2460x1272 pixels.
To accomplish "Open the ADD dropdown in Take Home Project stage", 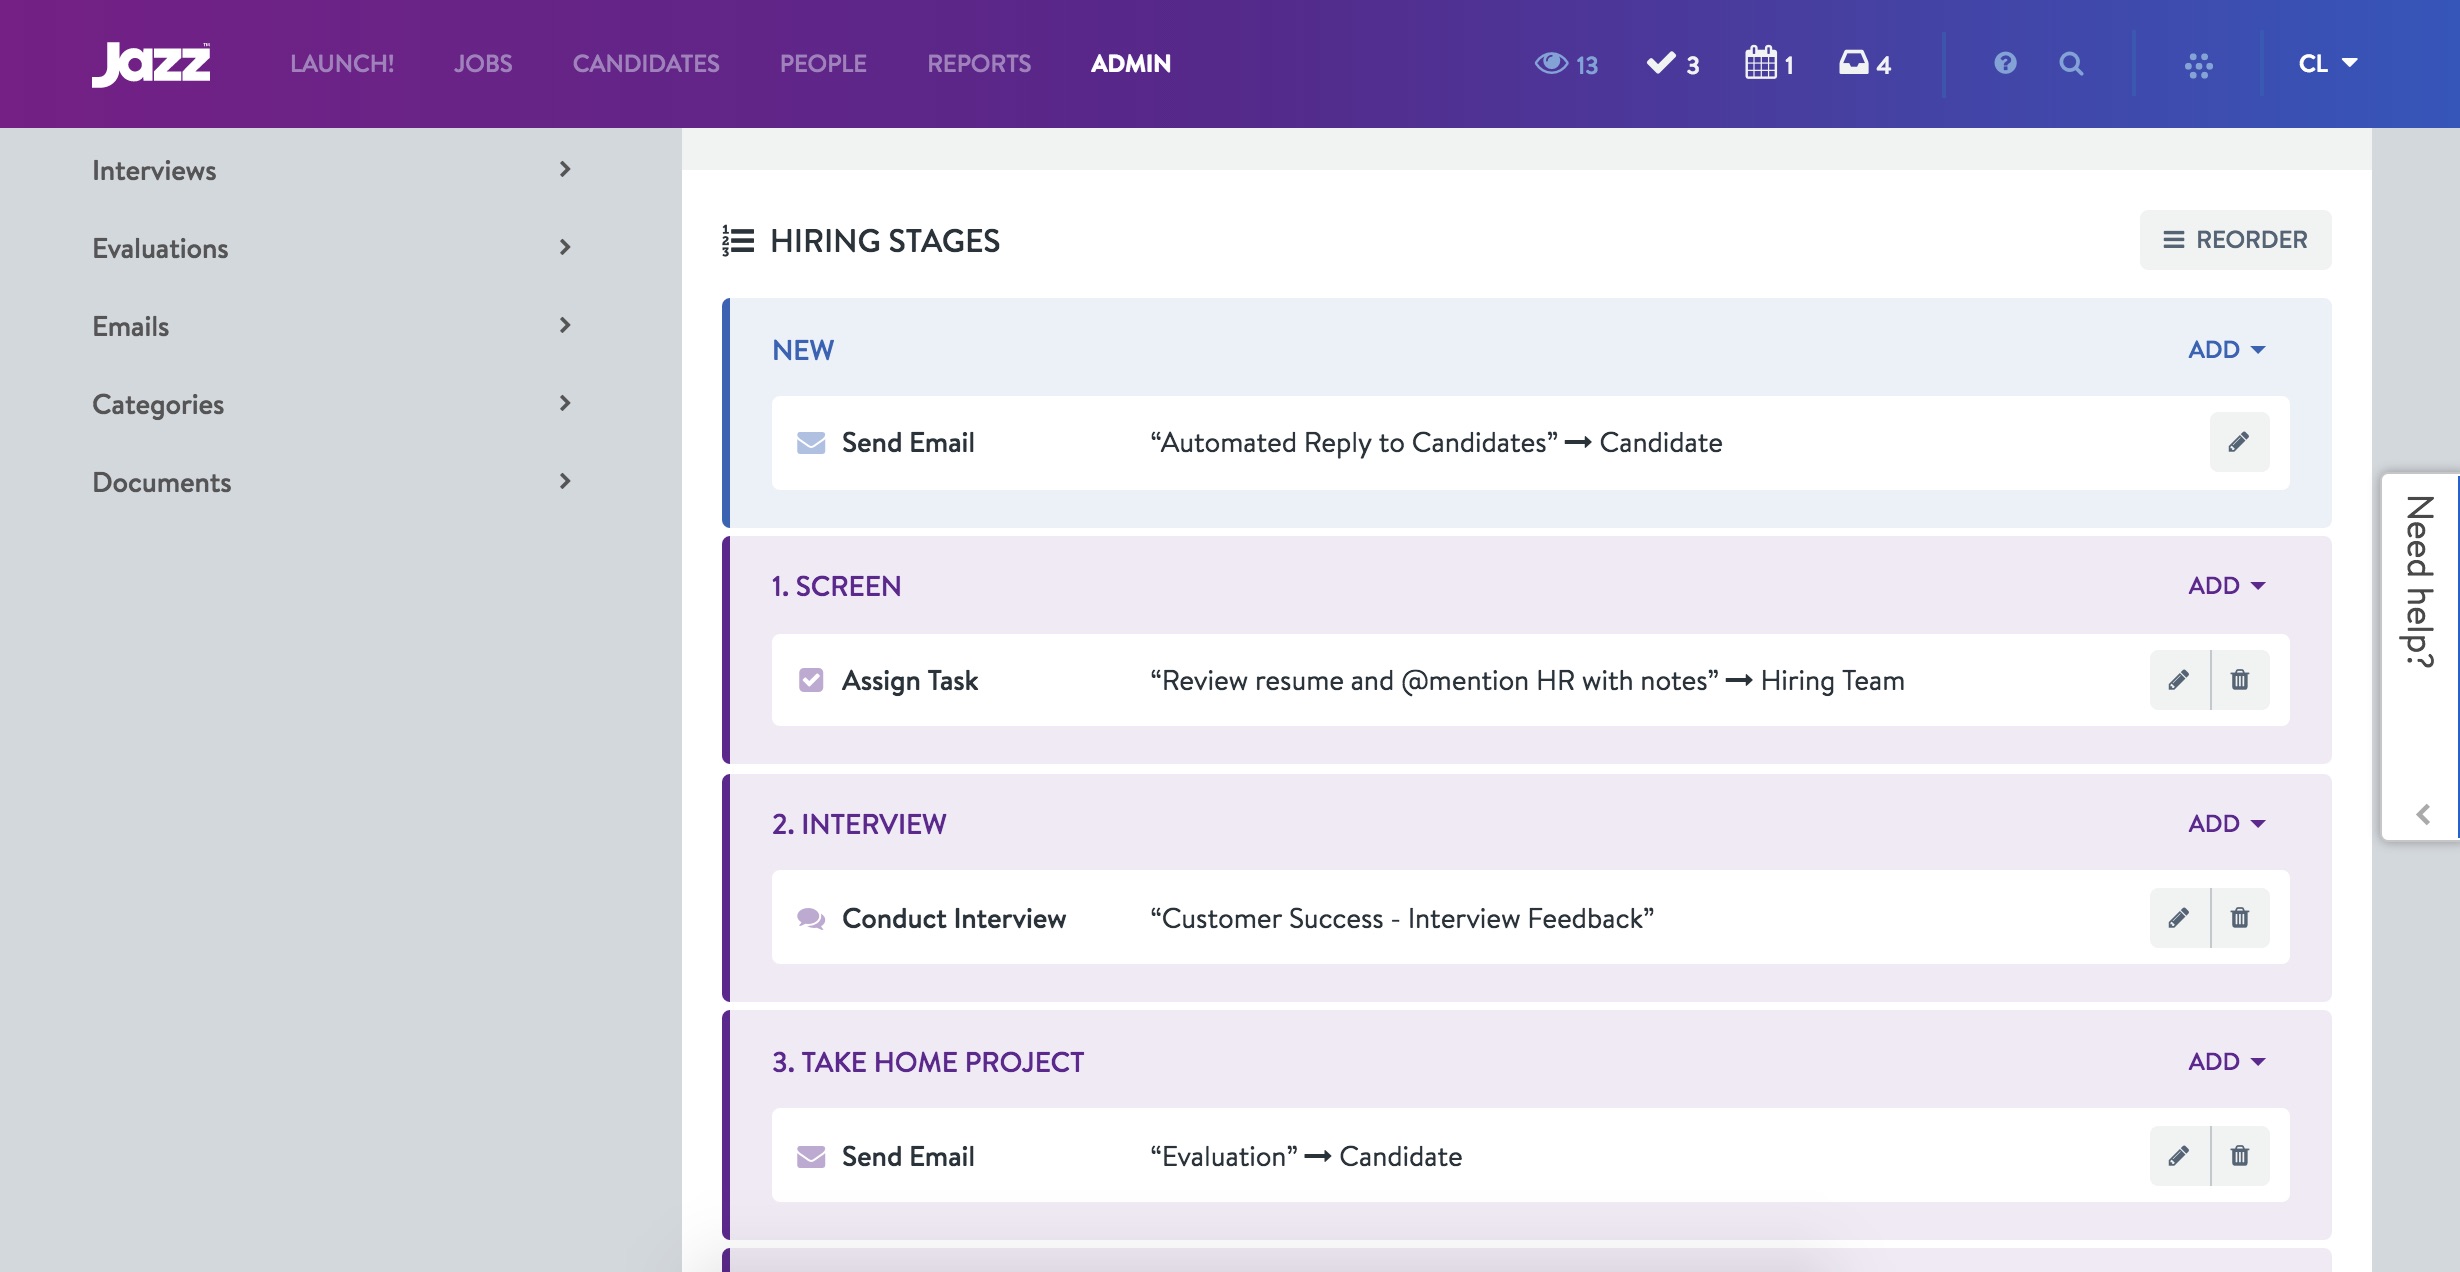I will (2227, 1062).
